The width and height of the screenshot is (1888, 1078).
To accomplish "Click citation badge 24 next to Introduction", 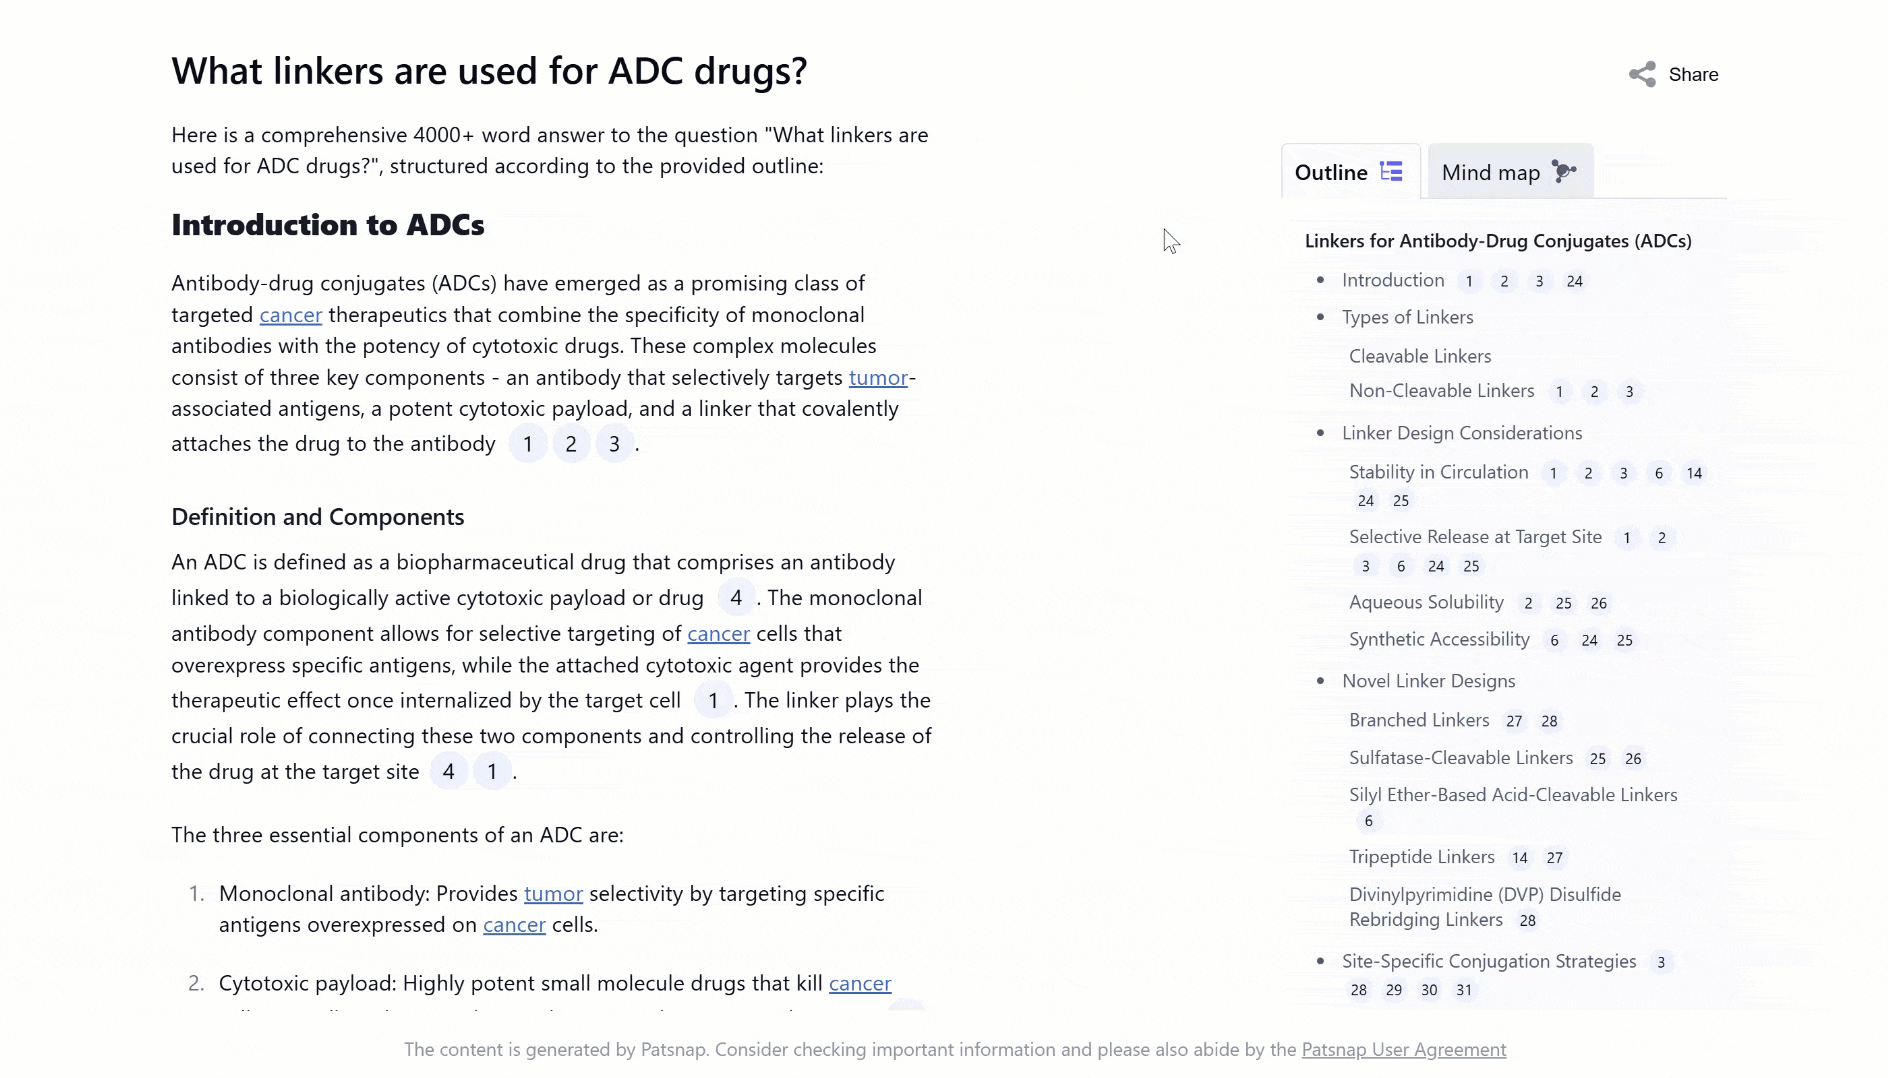I will point(1574,281).
